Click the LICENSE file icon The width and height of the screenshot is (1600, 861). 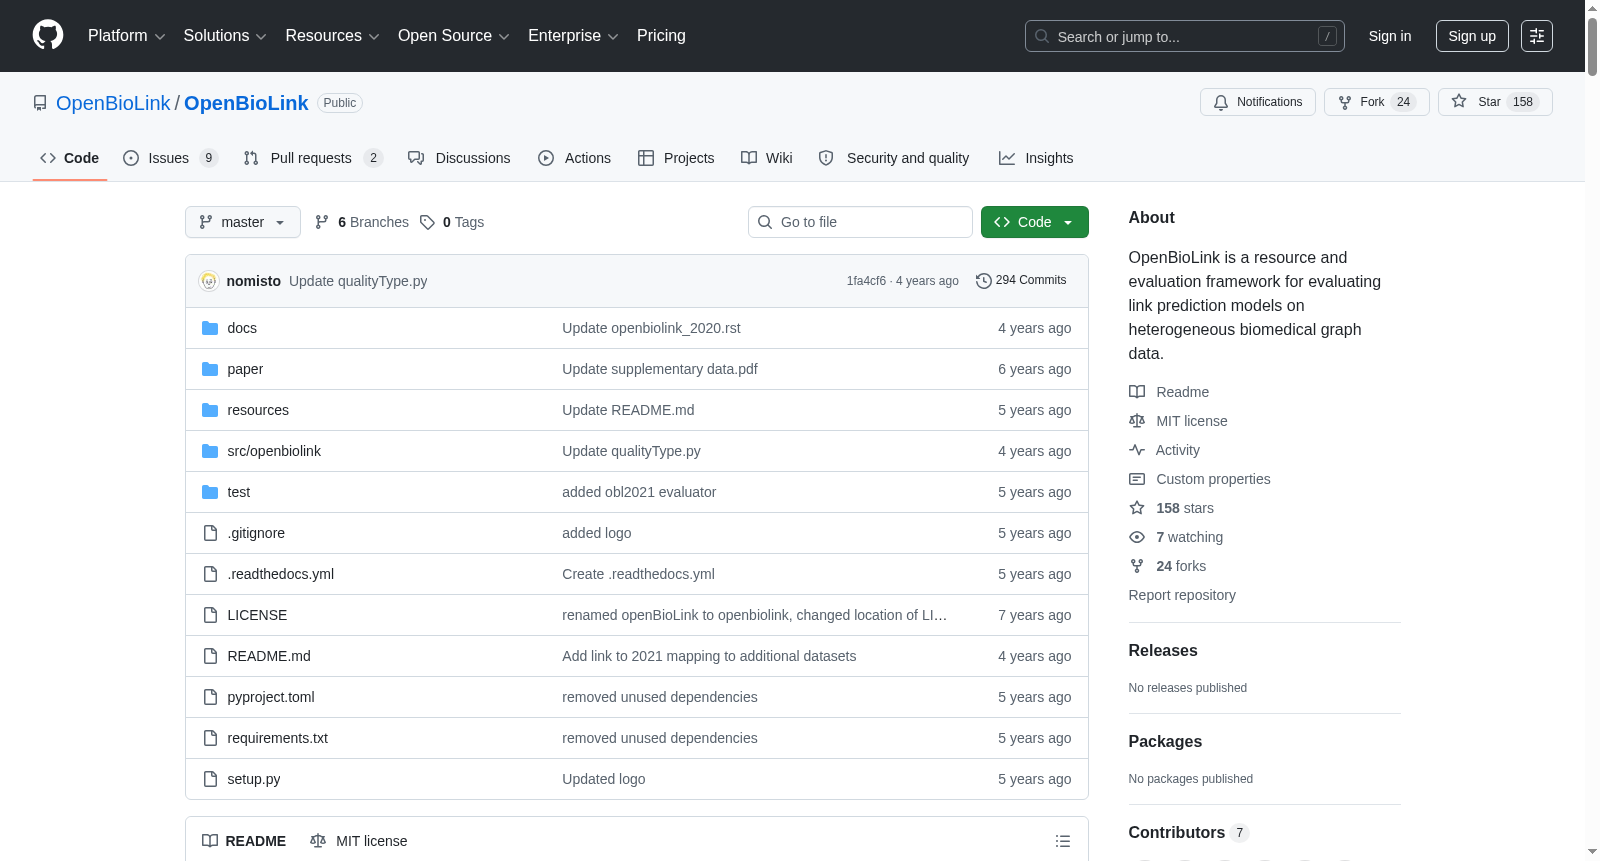tap(210, 615)
